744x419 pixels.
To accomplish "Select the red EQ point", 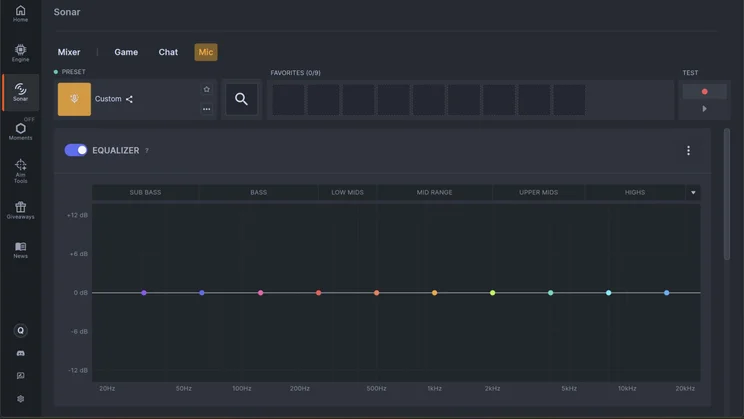I will pyautogui.click(x=318, y=293).
